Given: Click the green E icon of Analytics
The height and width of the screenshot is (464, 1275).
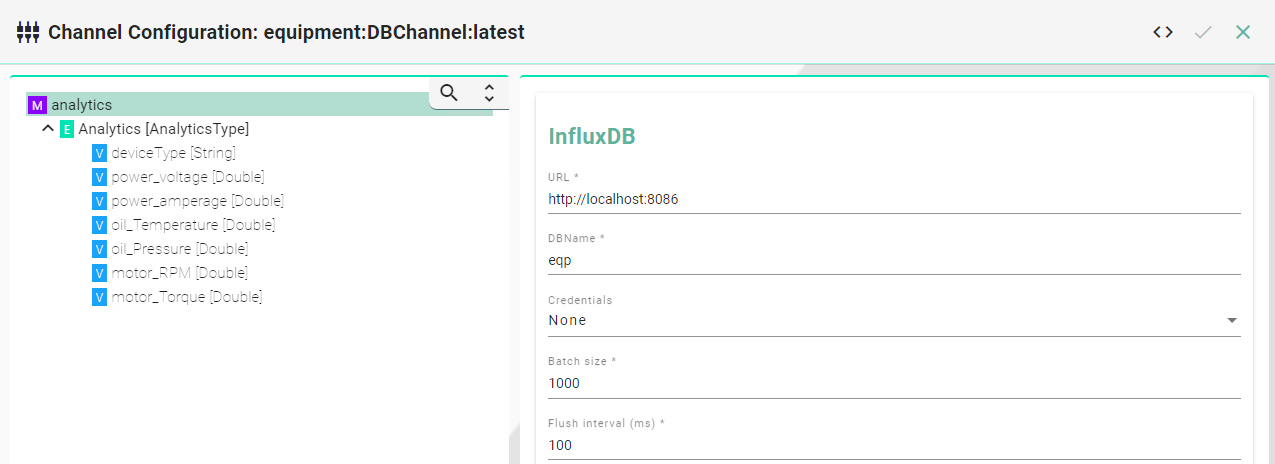Looking at the screenshot, I should (67, 129).
